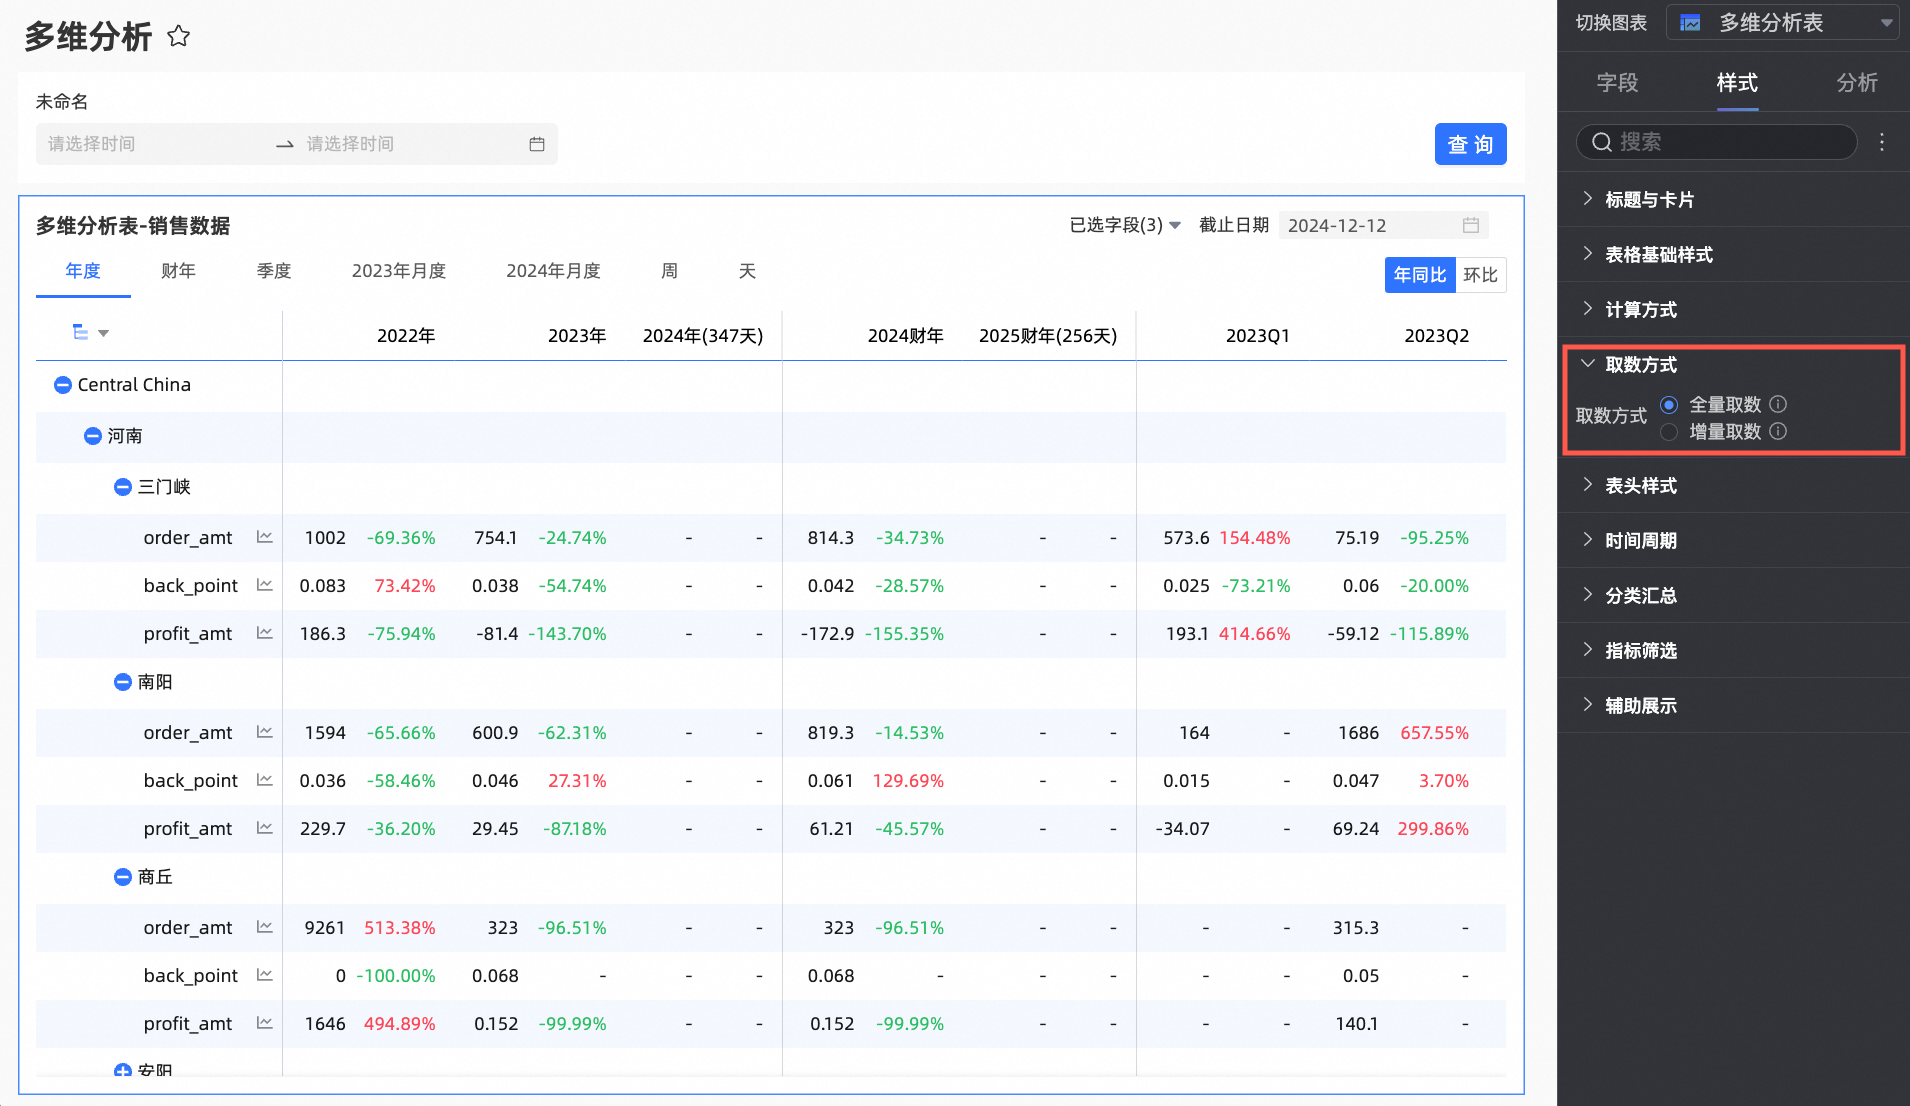This screenshot has height=1106, width=1910.
Task: Switch comparison to 环比
Action: (x=1480, y=275)
